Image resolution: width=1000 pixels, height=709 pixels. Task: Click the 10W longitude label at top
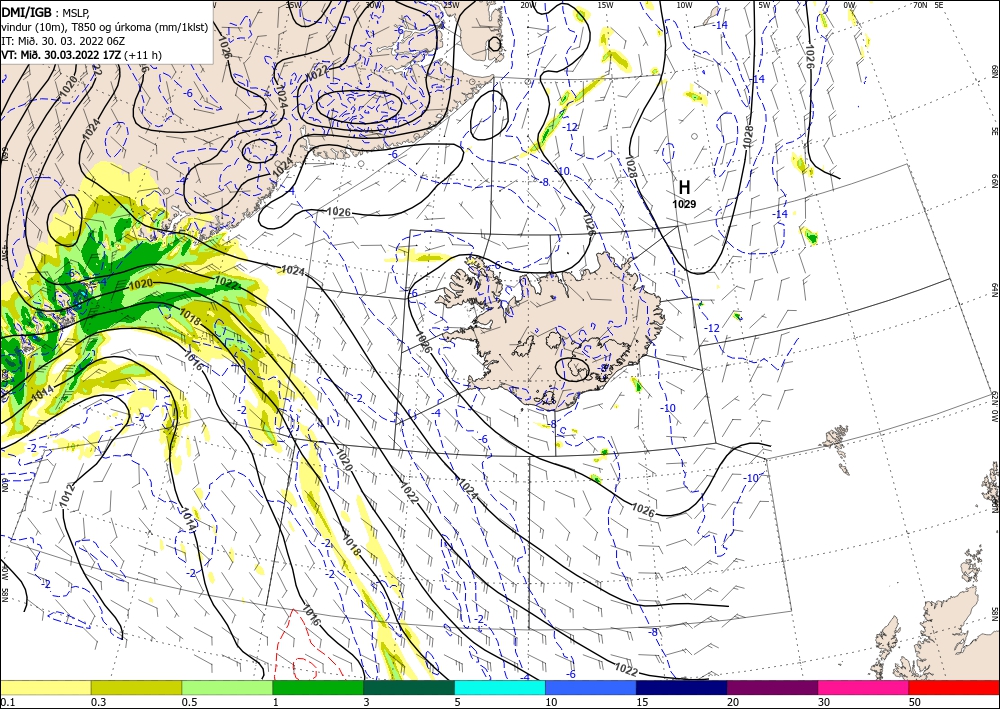[x=684, y=5]
